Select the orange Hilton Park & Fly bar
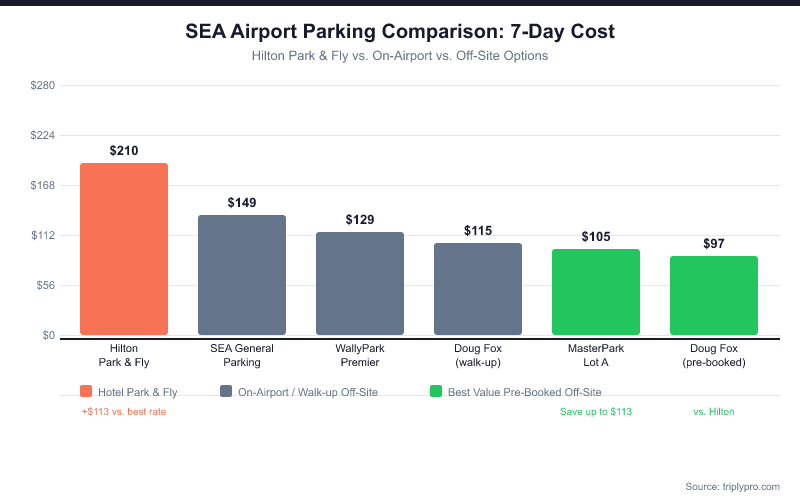The width and height of the screenshot is (800, 500). coord(124,249)
